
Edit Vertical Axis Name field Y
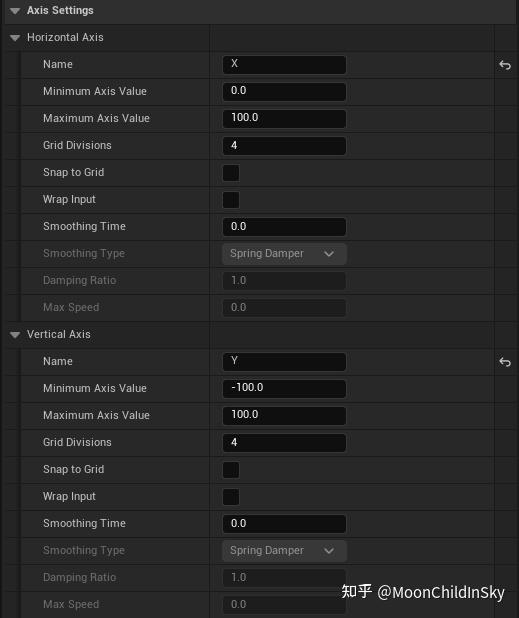click(x=284, y=361)
